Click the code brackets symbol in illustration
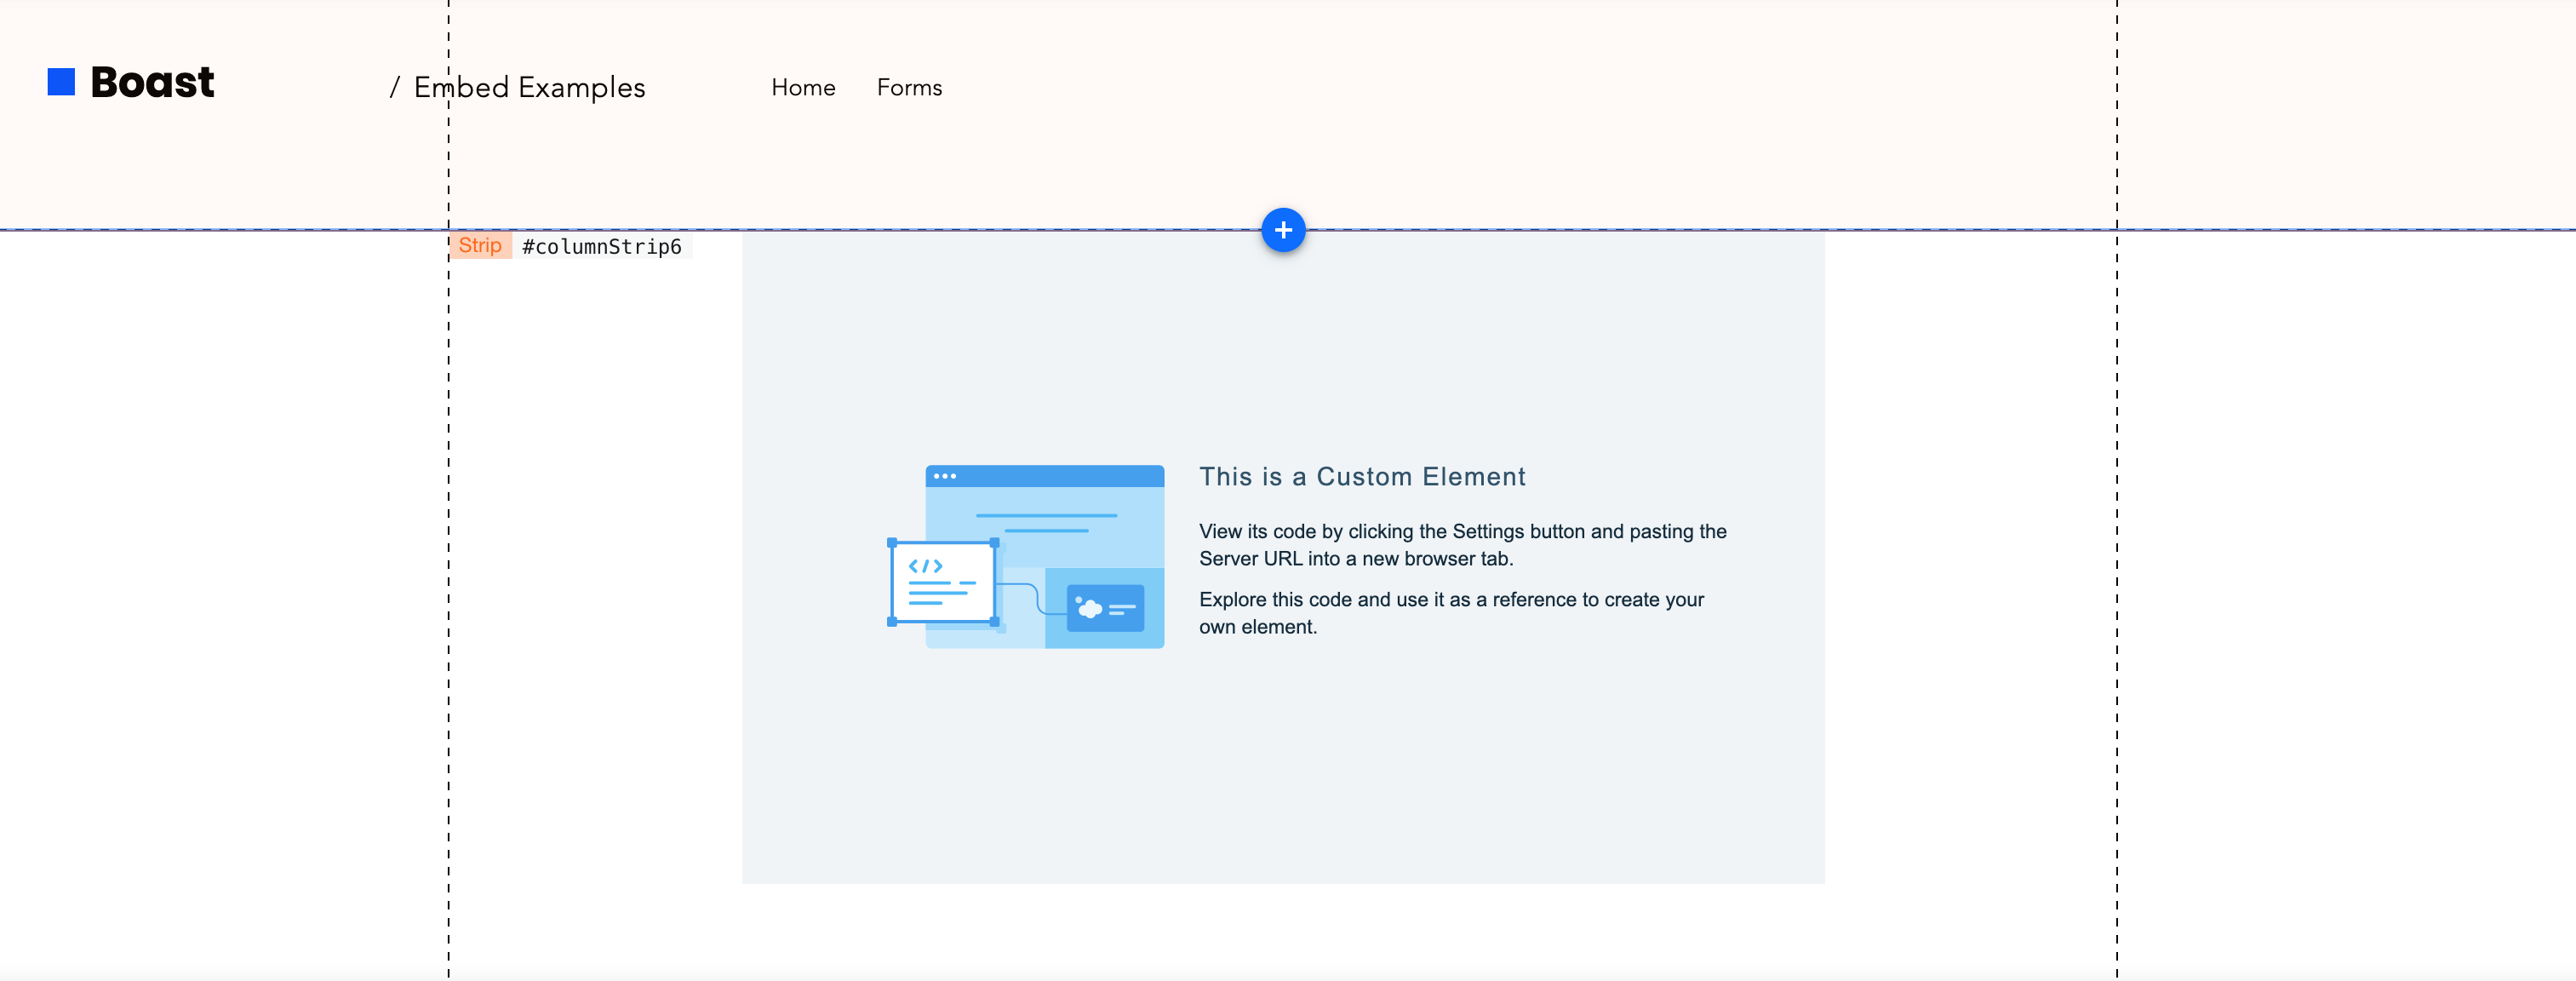2576x981 pixels. pyautogui.click(x=925, y=566)
